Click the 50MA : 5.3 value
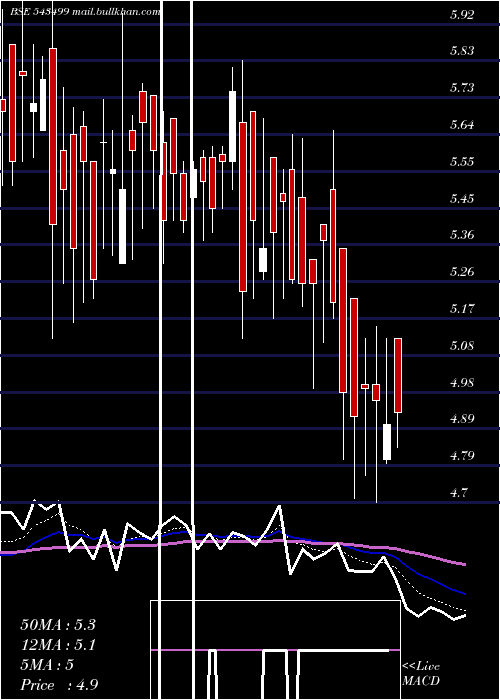500x700 pixels. click(x=58, y=625)
